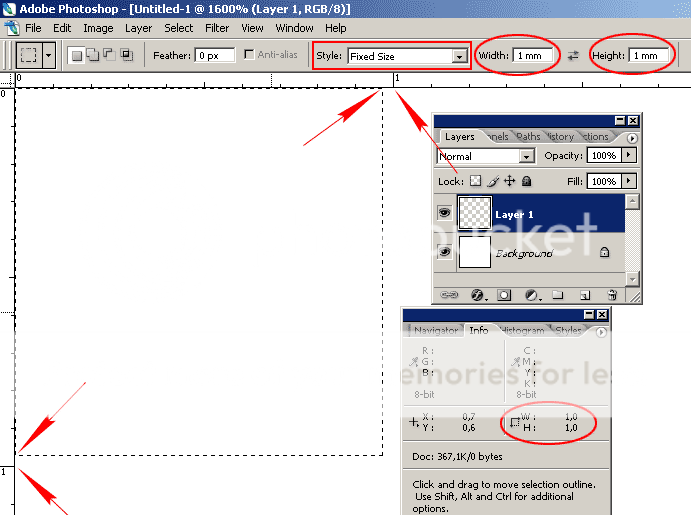Open the Style dropdown showing Fixed Size

(407, 56)
